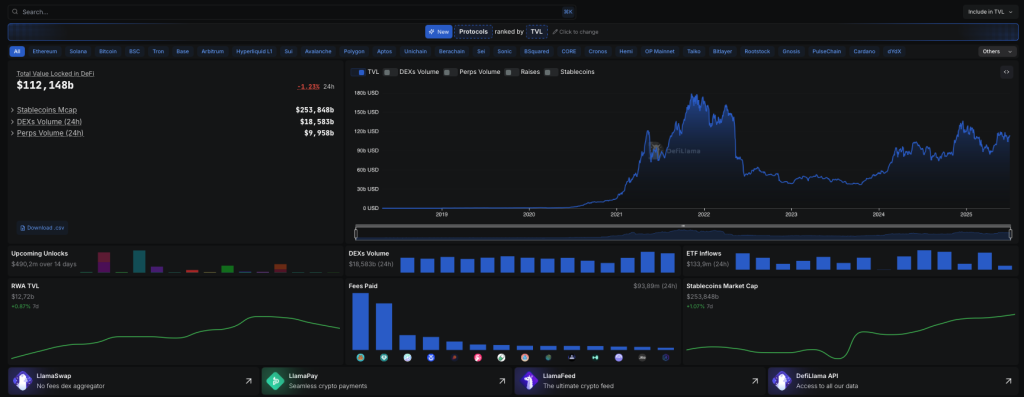
Task: Open LlamaPay via its arrow icon
Action: click(x=502, y=381)
